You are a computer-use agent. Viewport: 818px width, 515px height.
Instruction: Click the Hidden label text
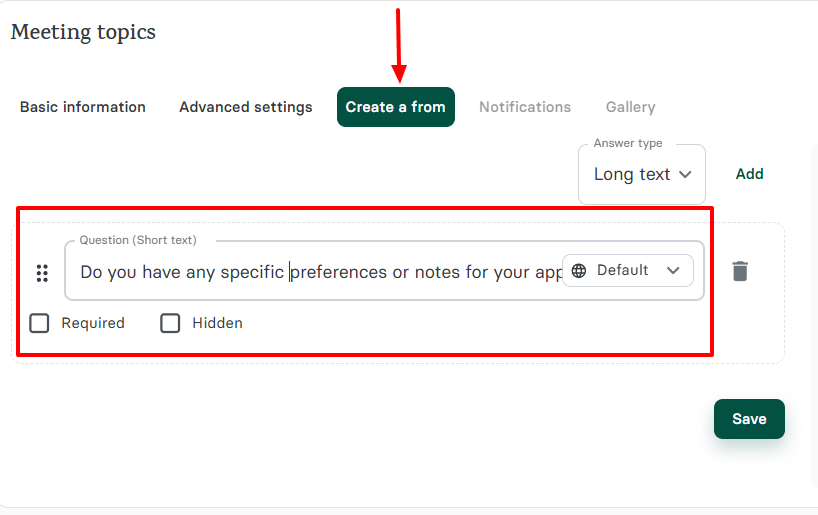[x=217, y=323]
